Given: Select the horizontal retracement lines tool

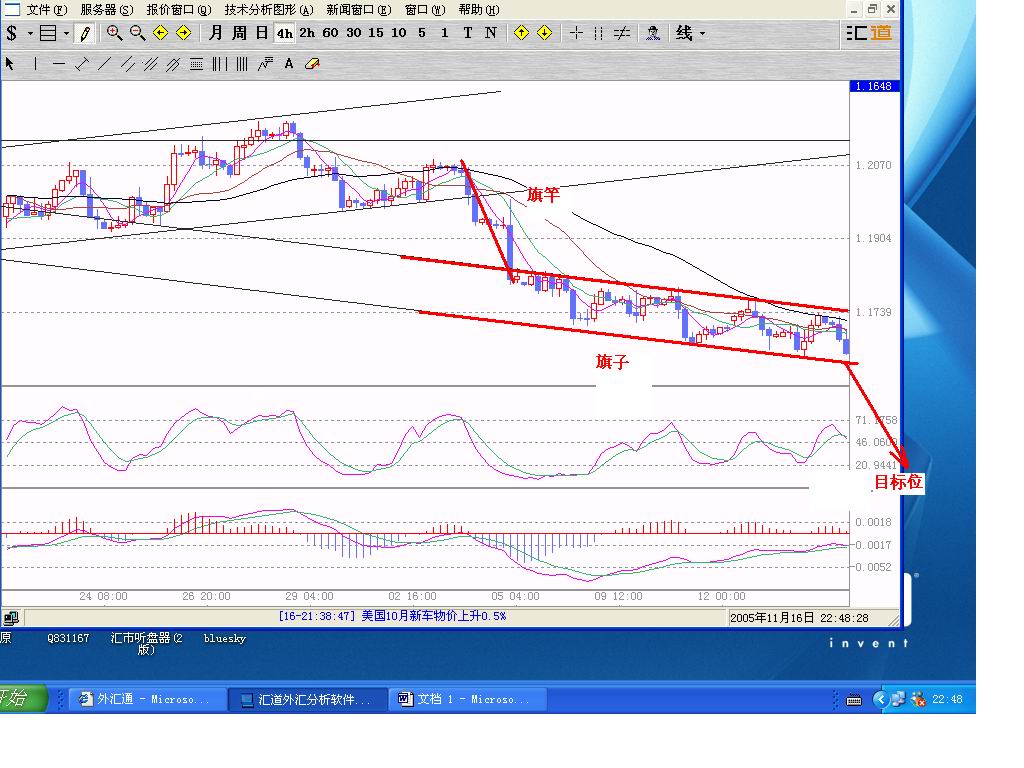Looking at the screenshot, I should pyautogui.click(x=196, y=64).
